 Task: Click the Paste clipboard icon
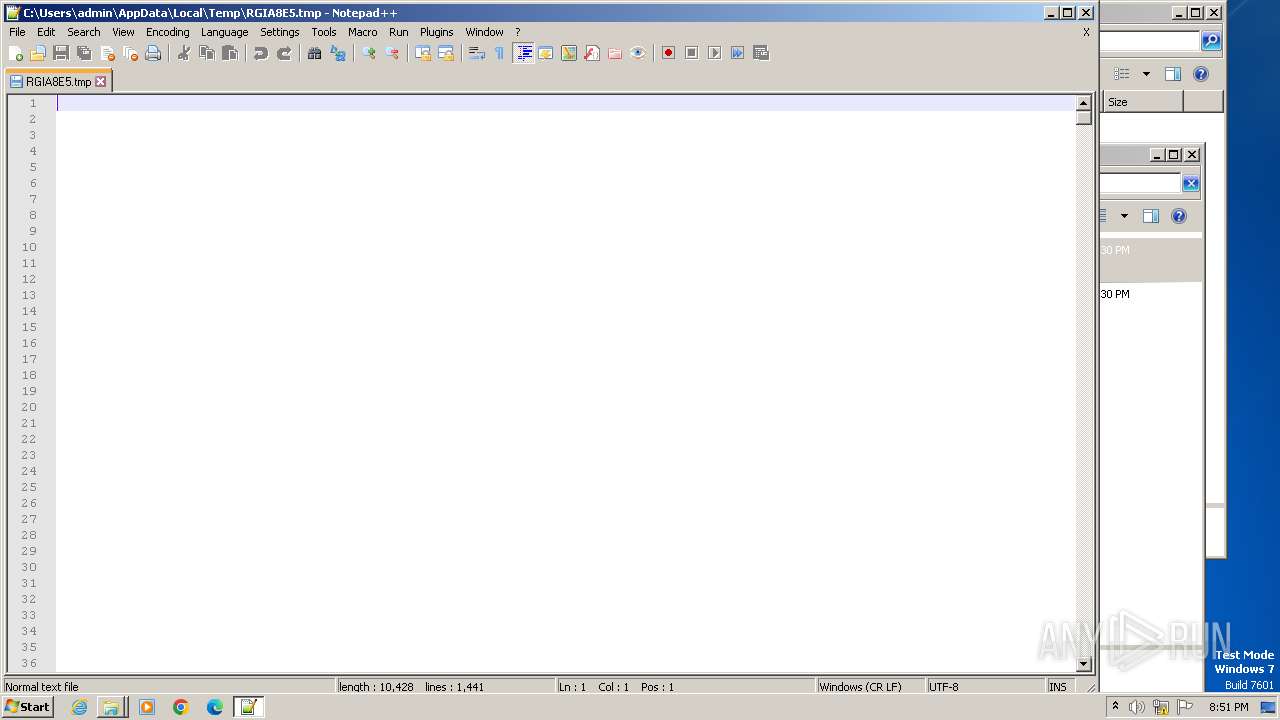[230, 53]
